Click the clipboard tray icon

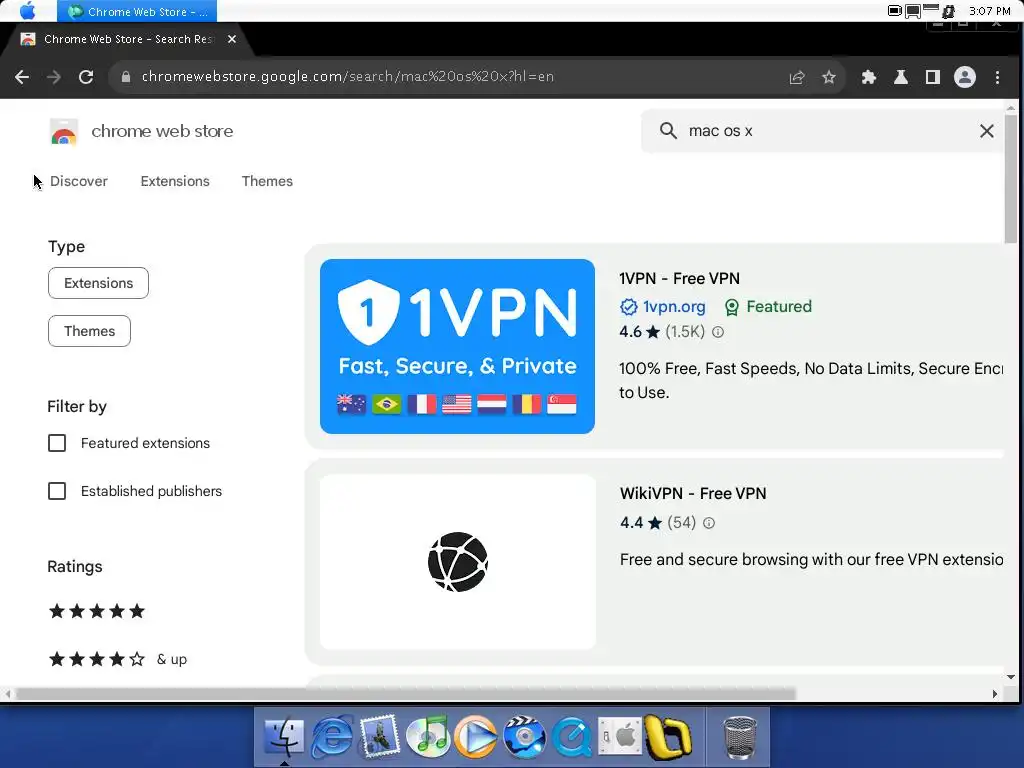click(x=948, y=11)
